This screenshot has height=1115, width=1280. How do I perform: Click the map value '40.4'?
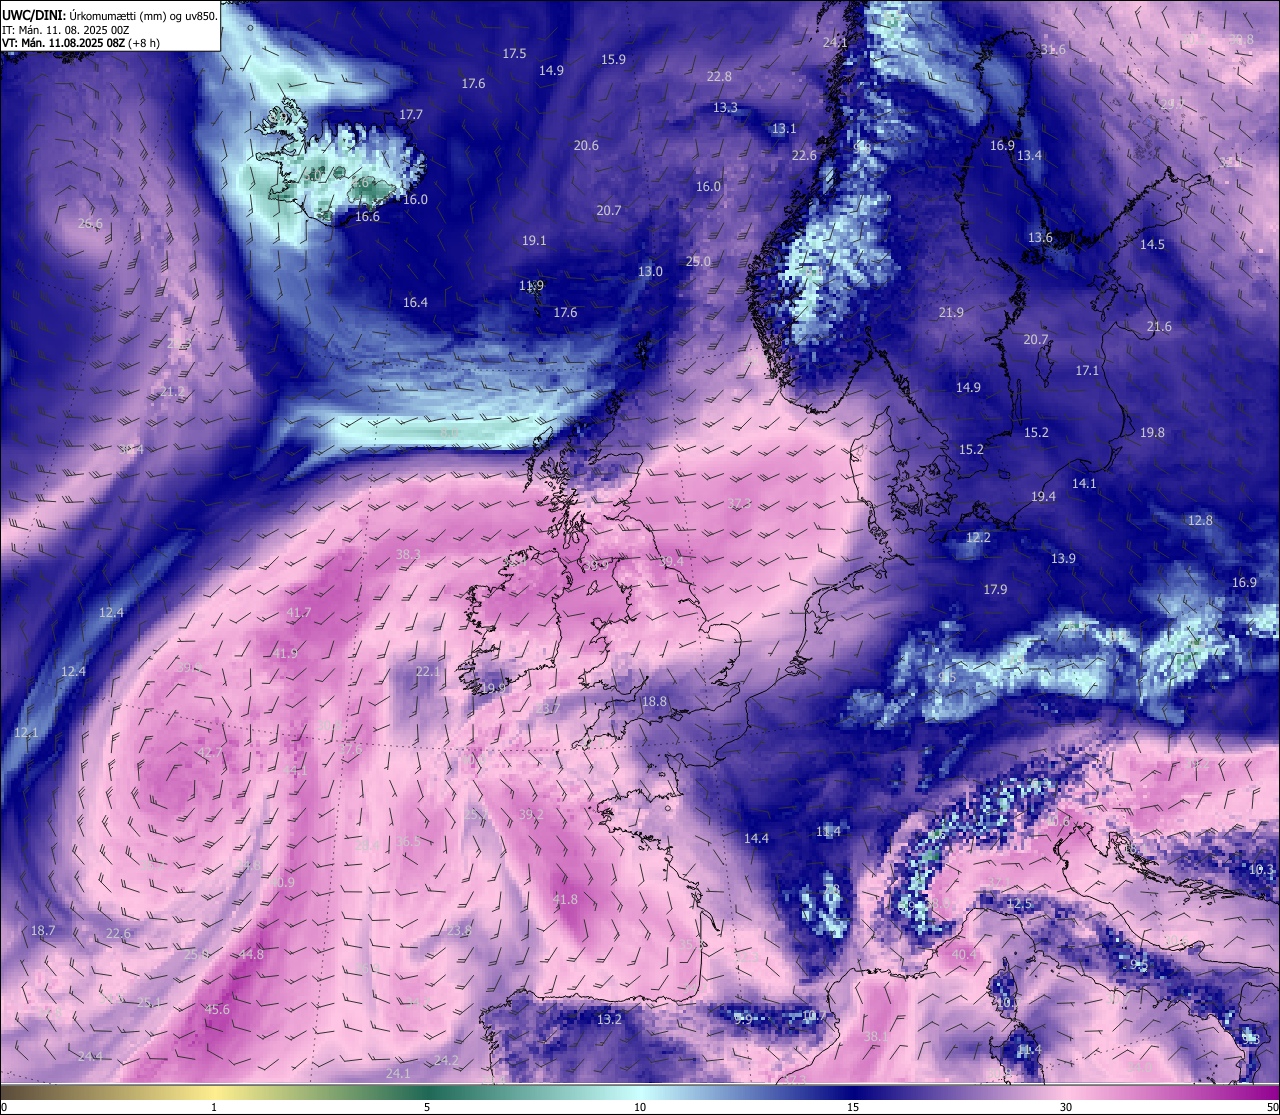[x=964, y=955]
